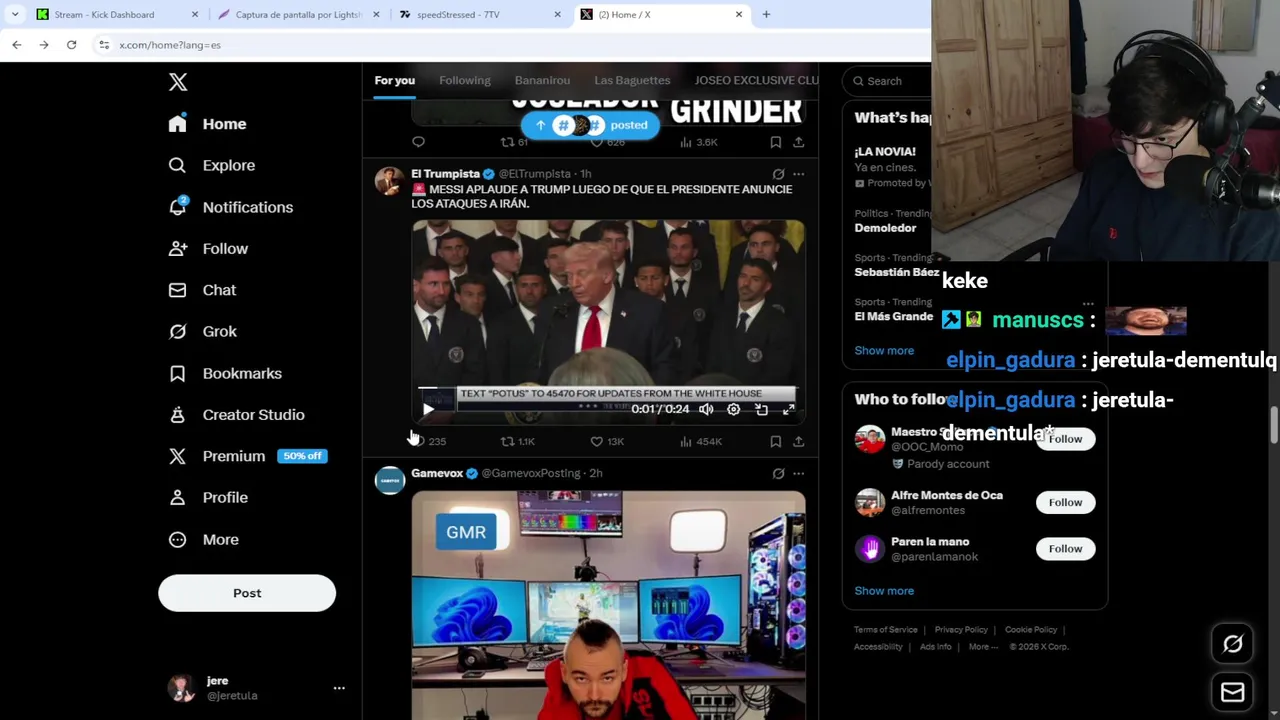Open browser tab search dropdown arrow

(14, 14)
